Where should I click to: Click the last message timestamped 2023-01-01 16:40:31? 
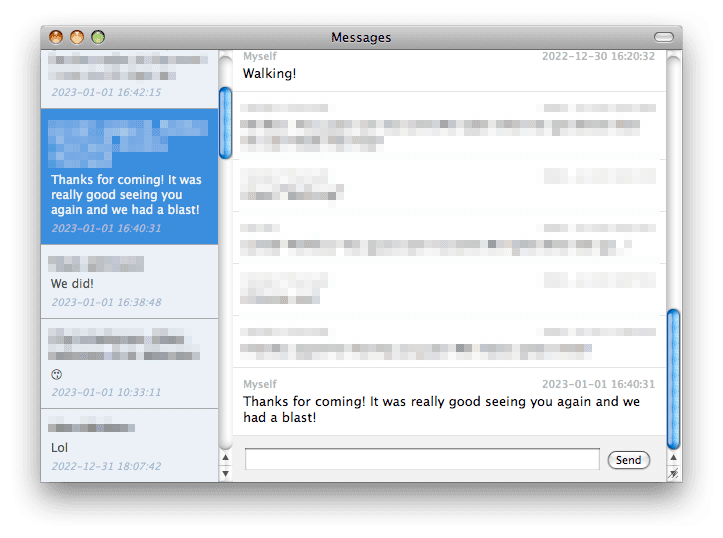click(x=449, y=401)
